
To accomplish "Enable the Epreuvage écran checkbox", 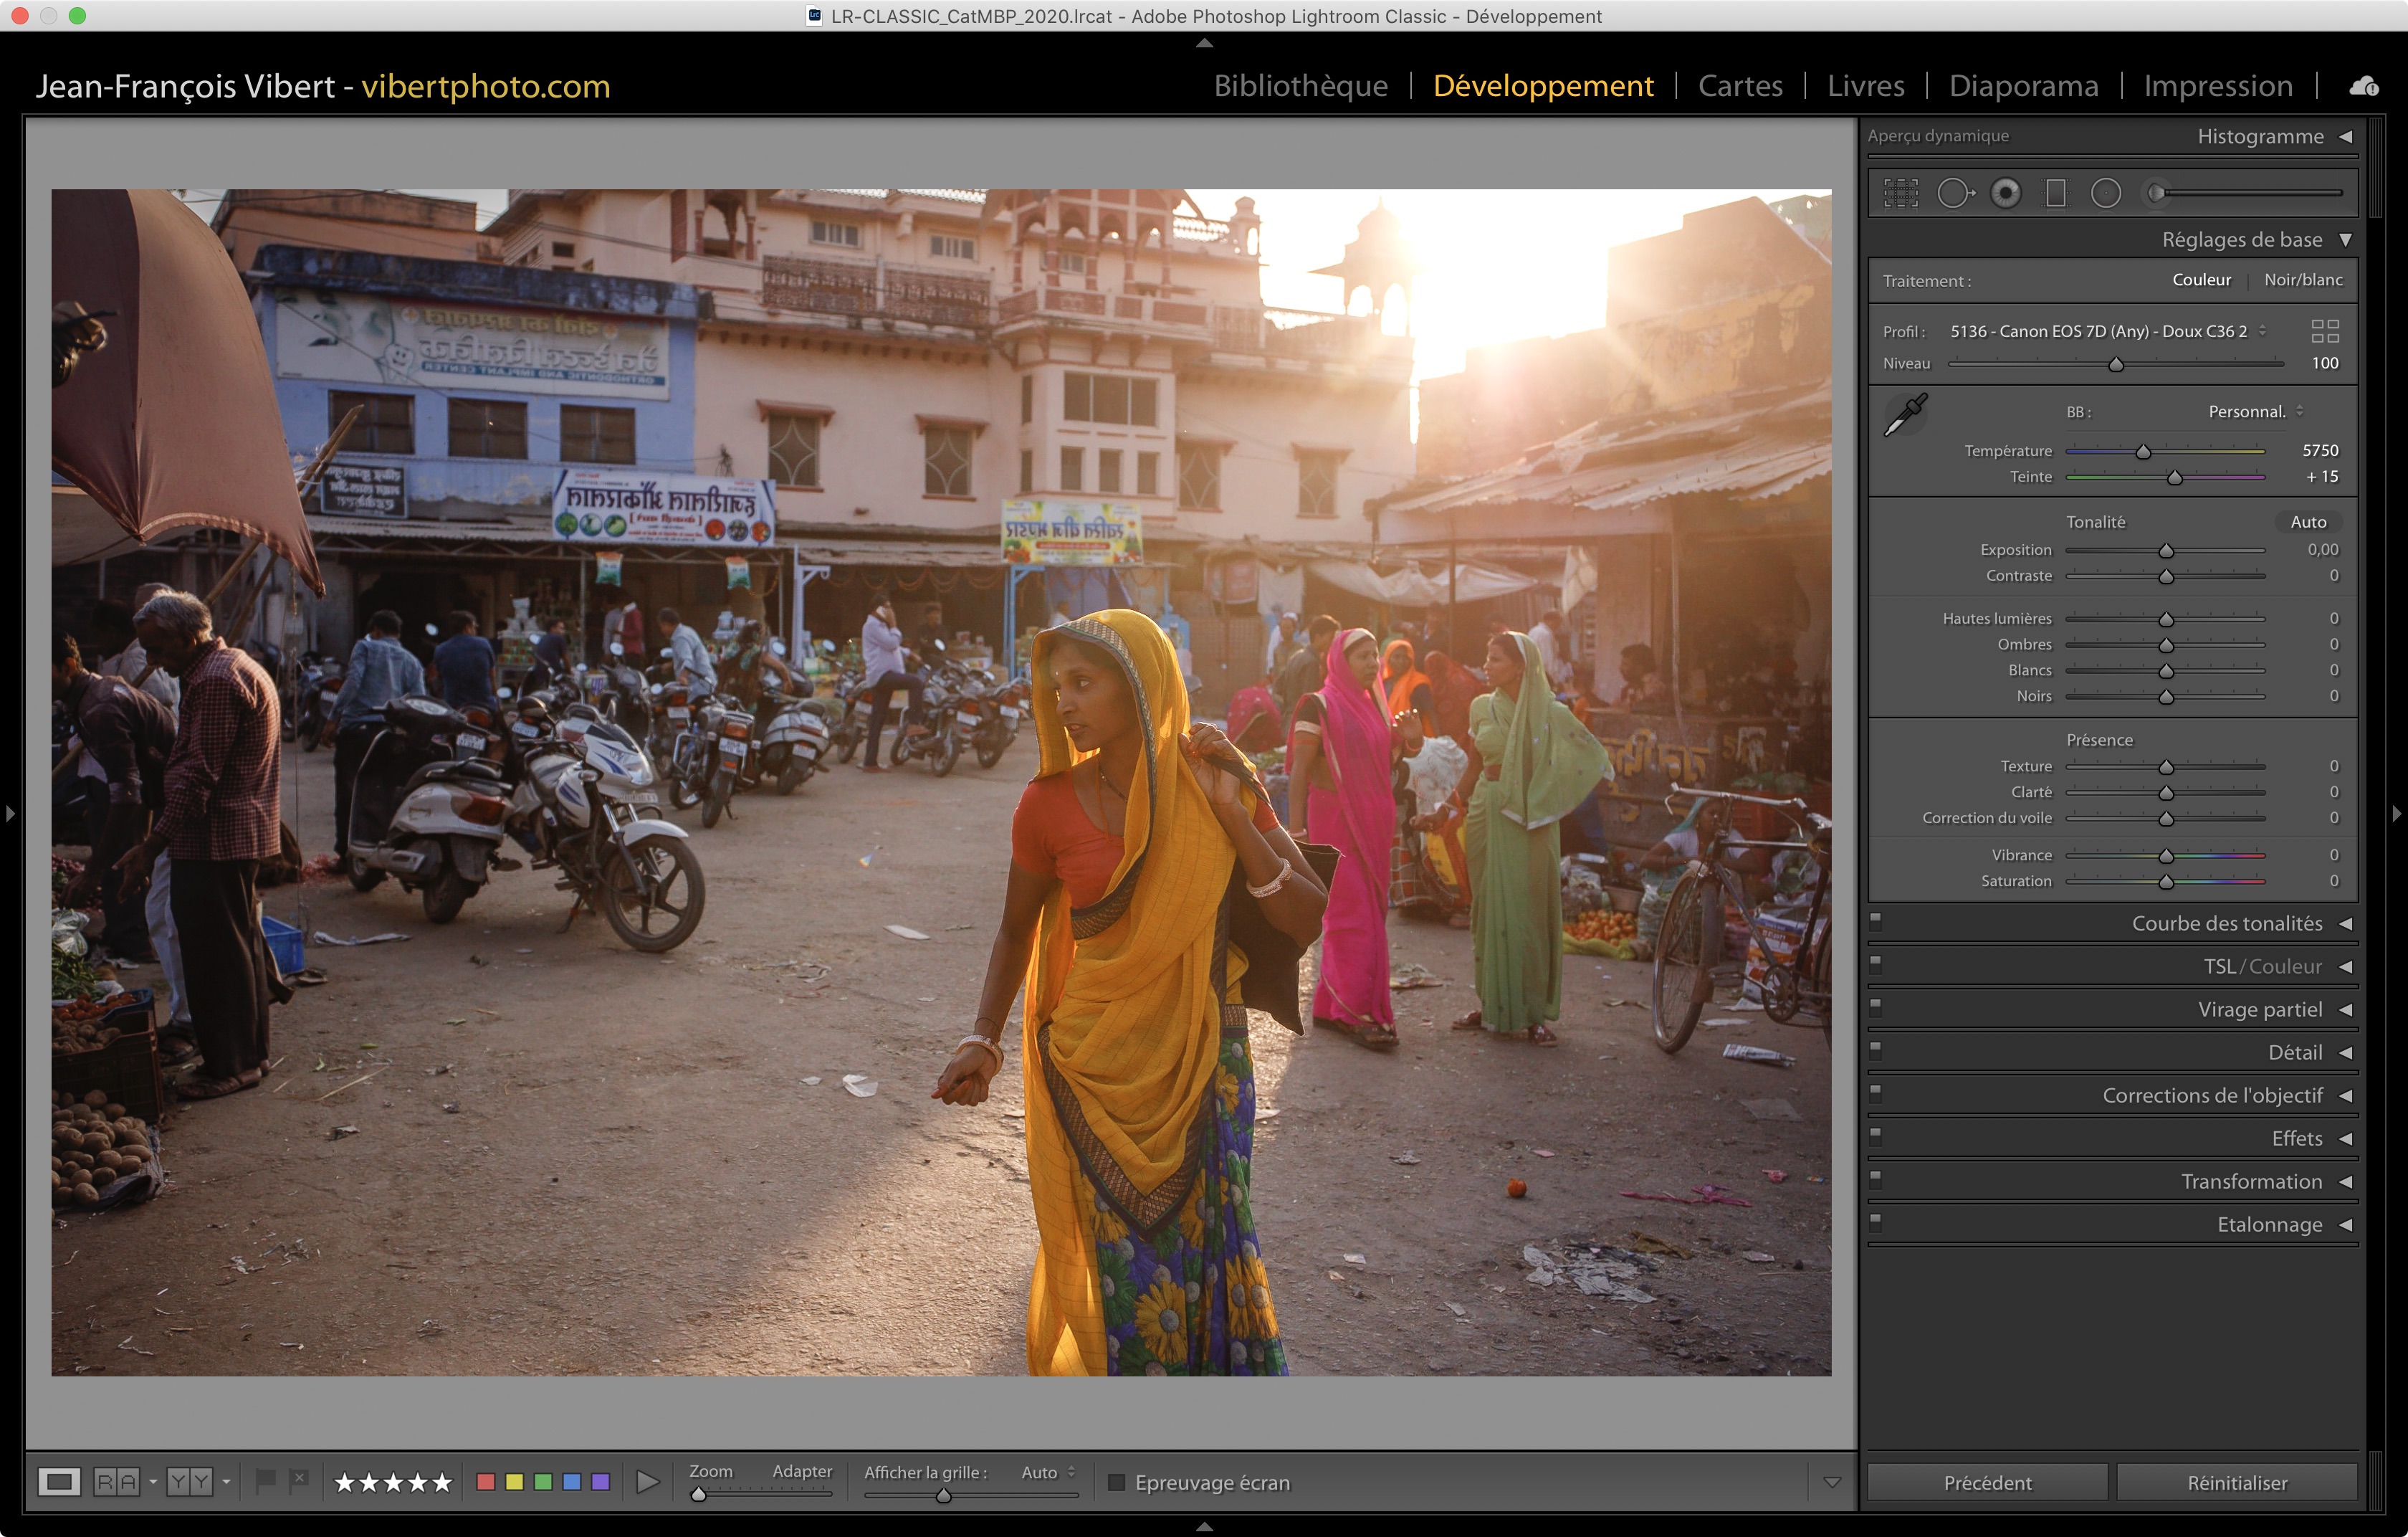I will click(x=1117, y=1482).
